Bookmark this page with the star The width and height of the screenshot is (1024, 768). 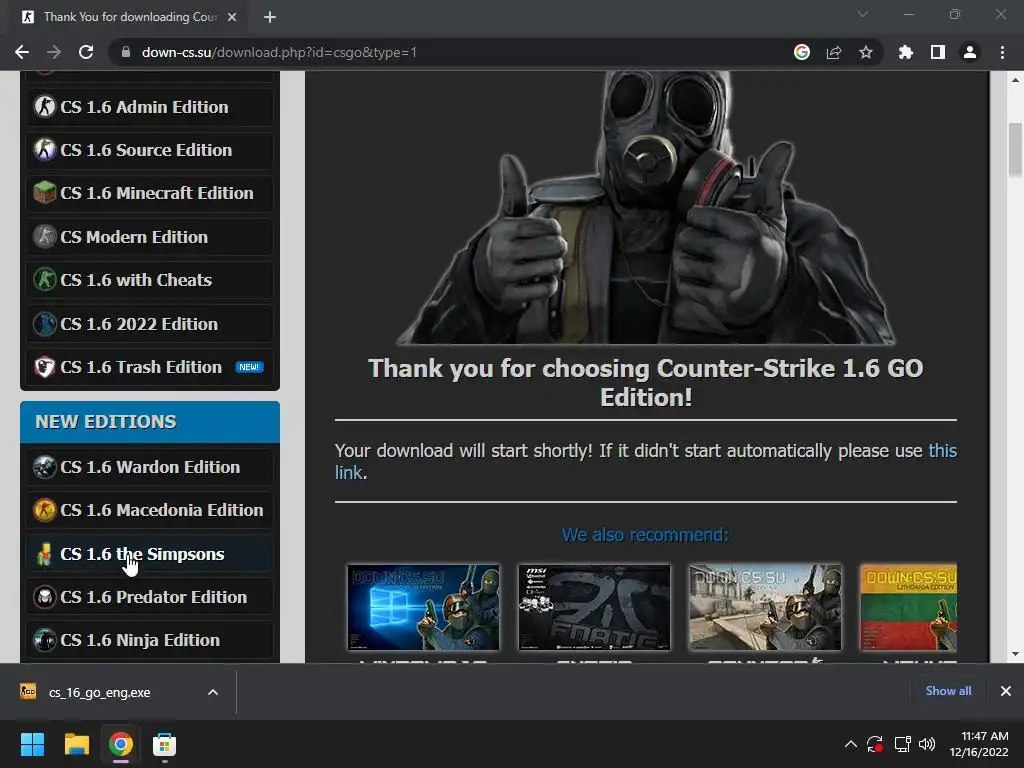click(865, 52)
